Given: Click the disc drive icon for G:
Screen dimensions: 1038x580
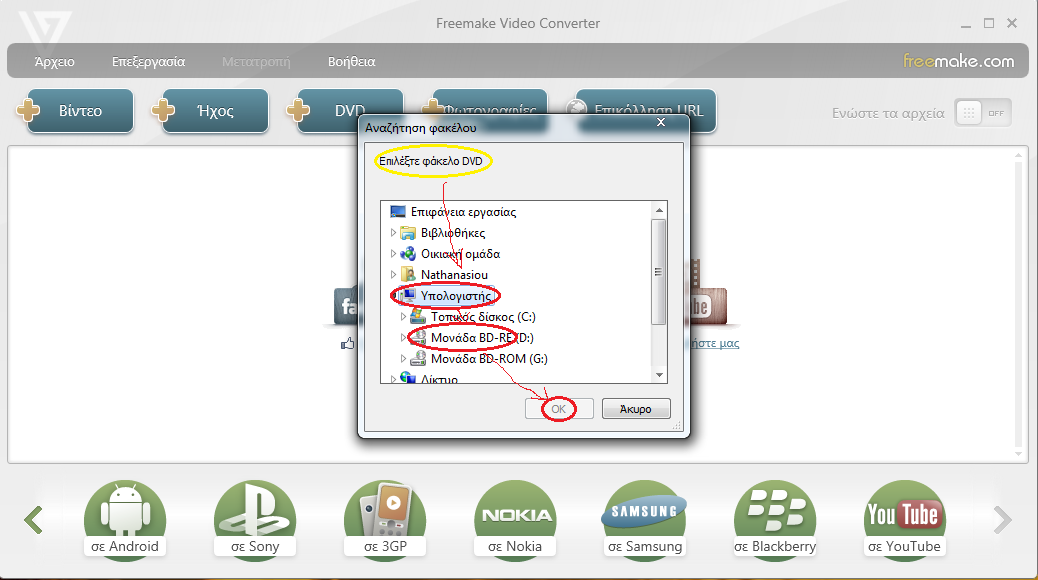Looking at the screenshot, I should (x=418, y=358).
